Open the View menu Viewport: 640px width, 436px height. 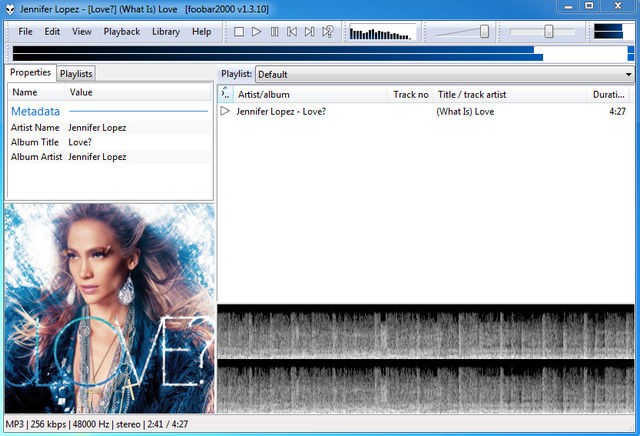click(82, 32)
